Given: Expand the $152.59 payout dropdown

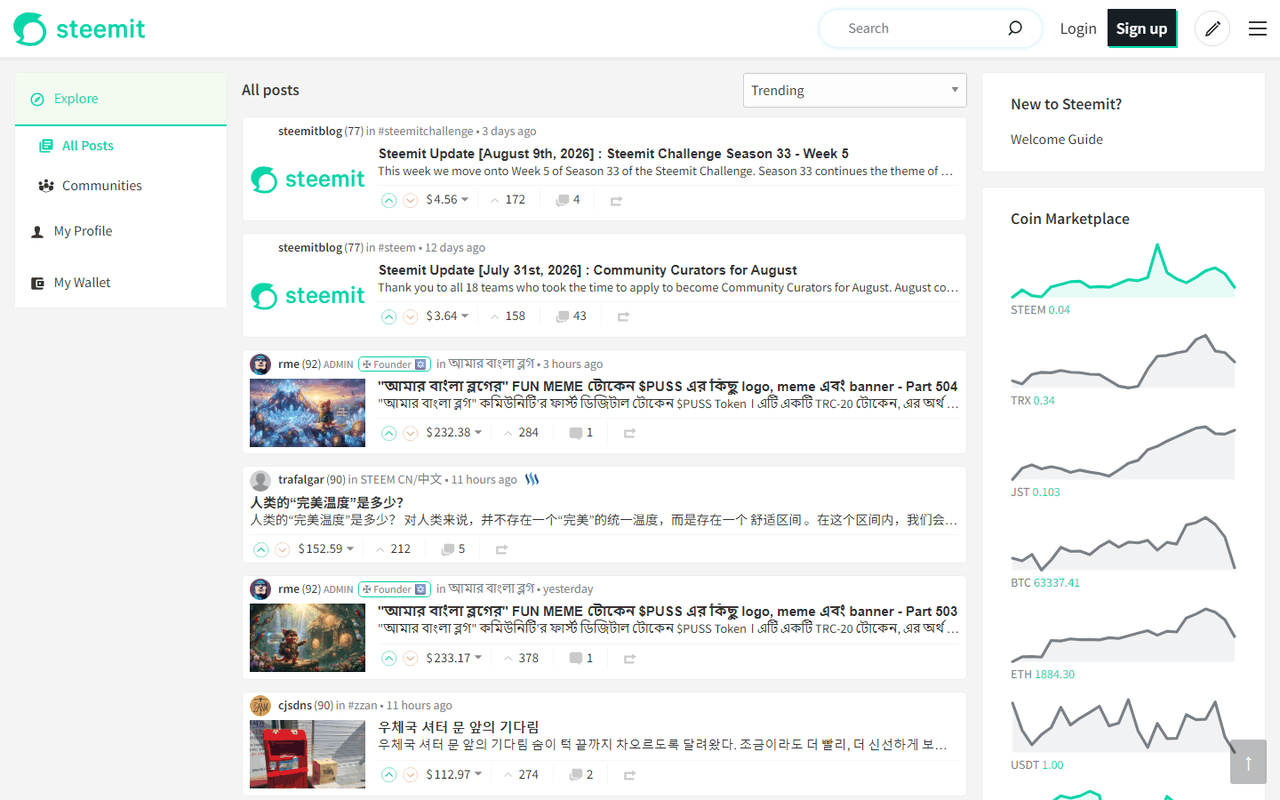Looking at the screenshot, I should tap(326, 549).
